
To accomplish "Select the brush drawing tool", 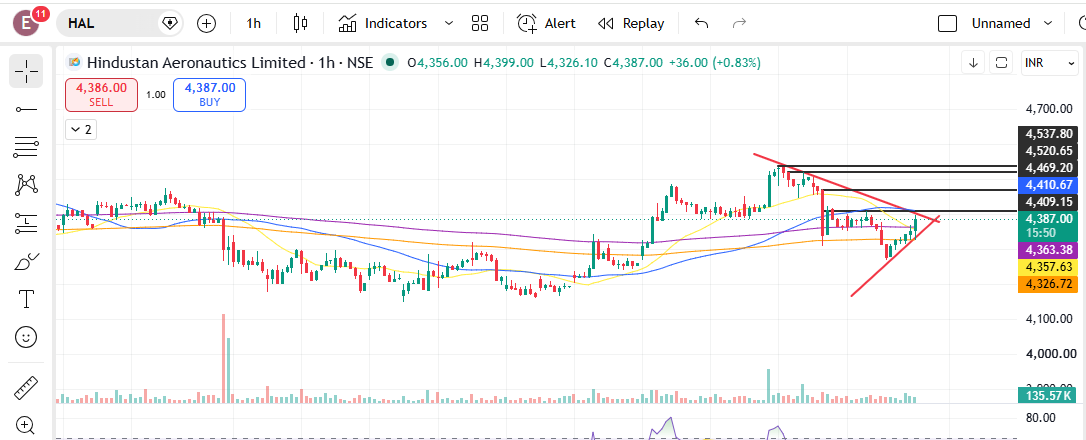I will pyautogui.click(x=26, y=262).
